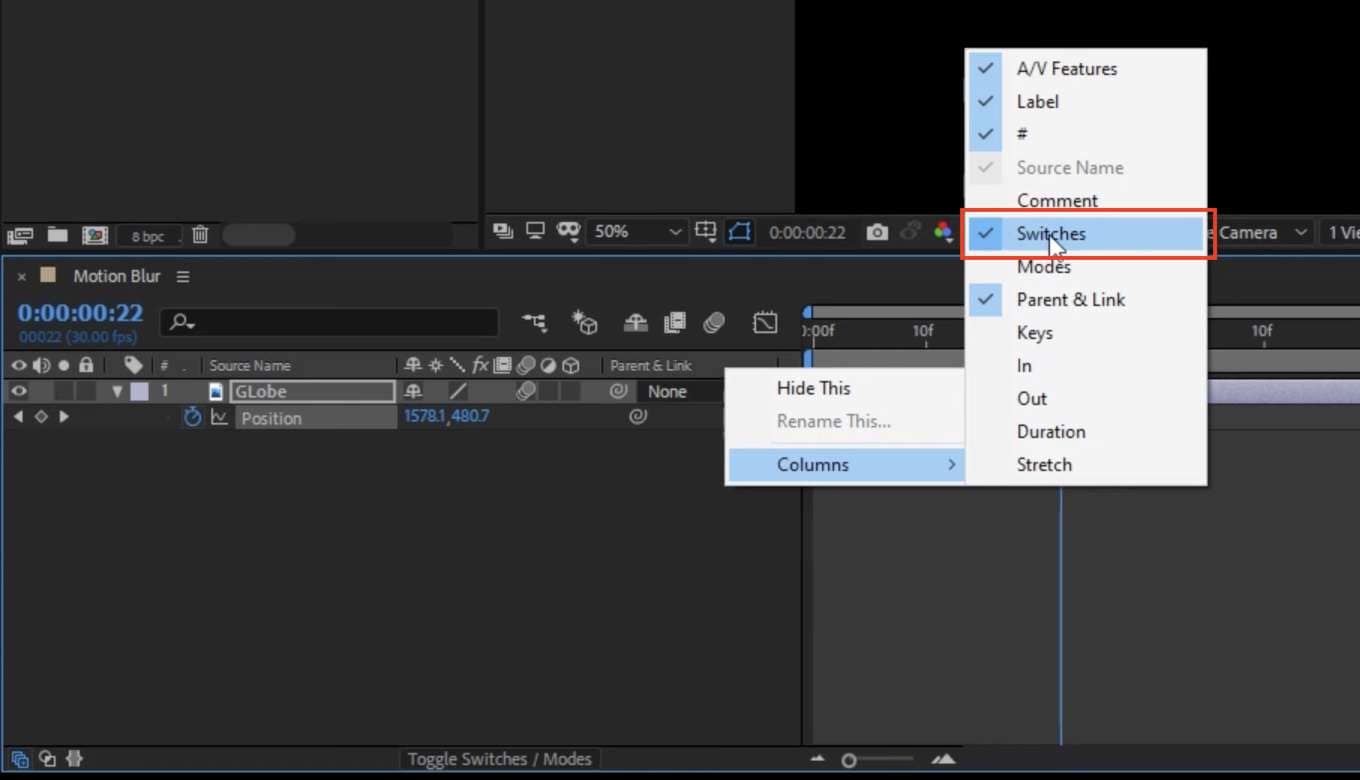
Task: Click the timeline zoom slider handle
Action: pos(849,760)
